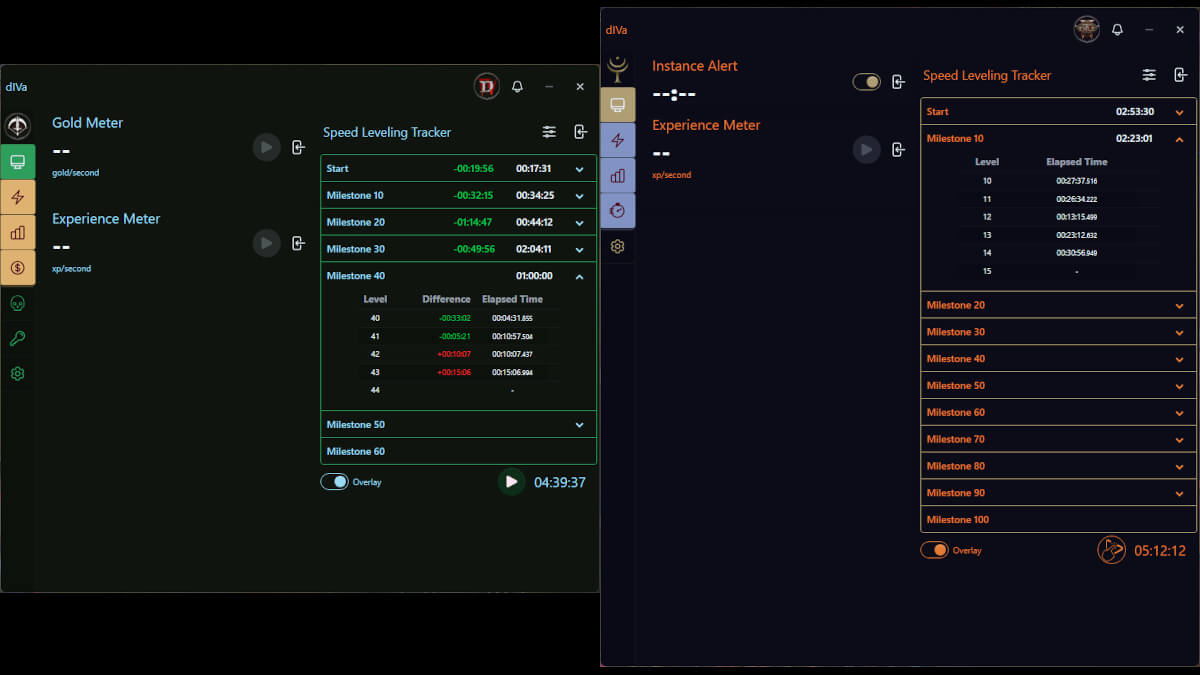Open the Speed Leveling Tracker filter options

point(549,131)
